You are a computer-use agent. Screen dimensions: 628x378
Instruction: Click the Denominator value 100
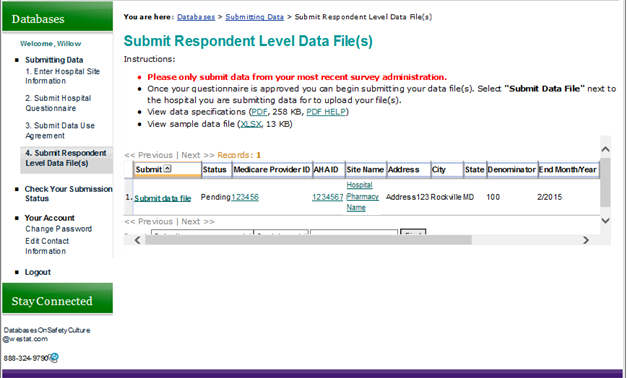[x=493, y=197]
